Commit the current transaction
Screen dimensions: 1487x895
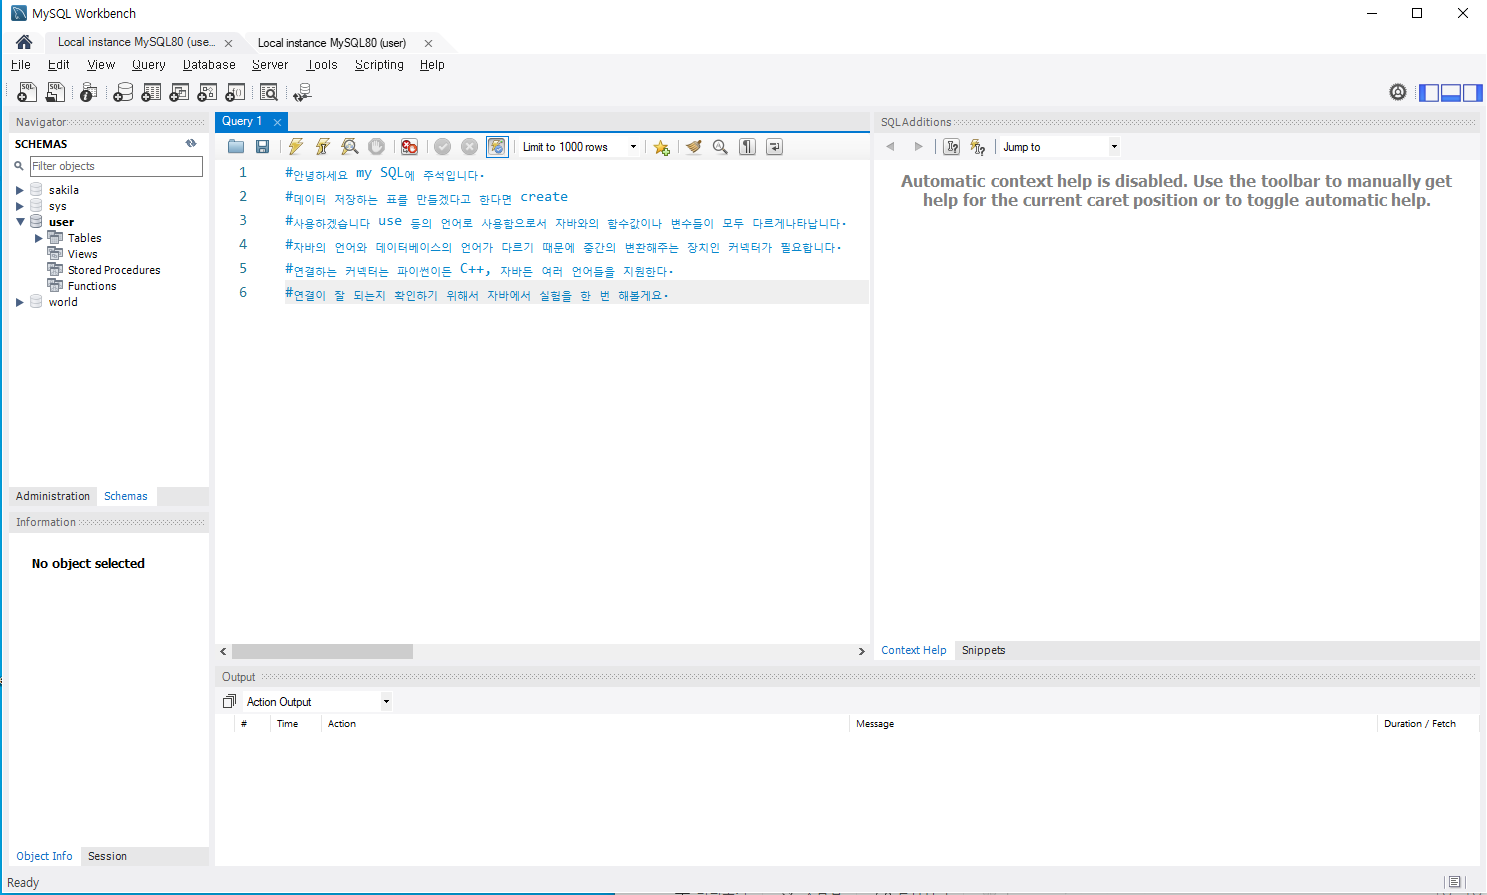(x=442, y=147)
